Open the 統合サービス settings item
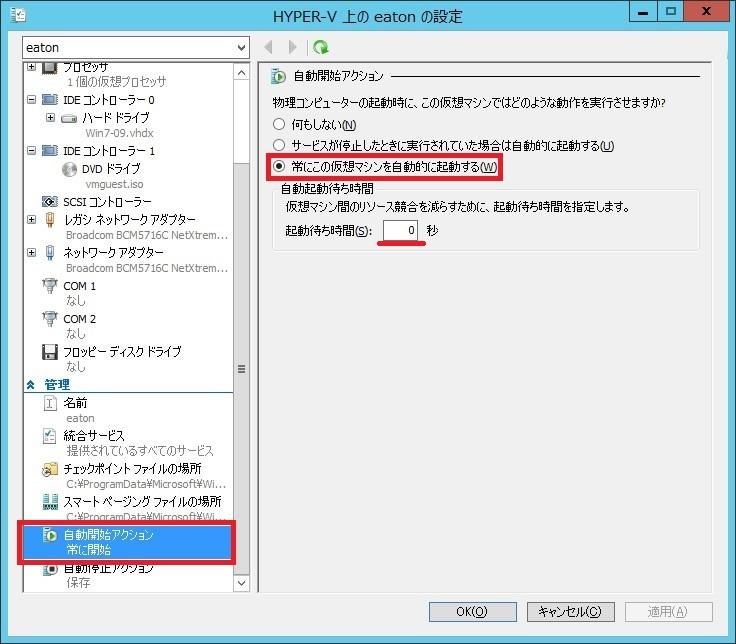 click(x=94, y=436)
